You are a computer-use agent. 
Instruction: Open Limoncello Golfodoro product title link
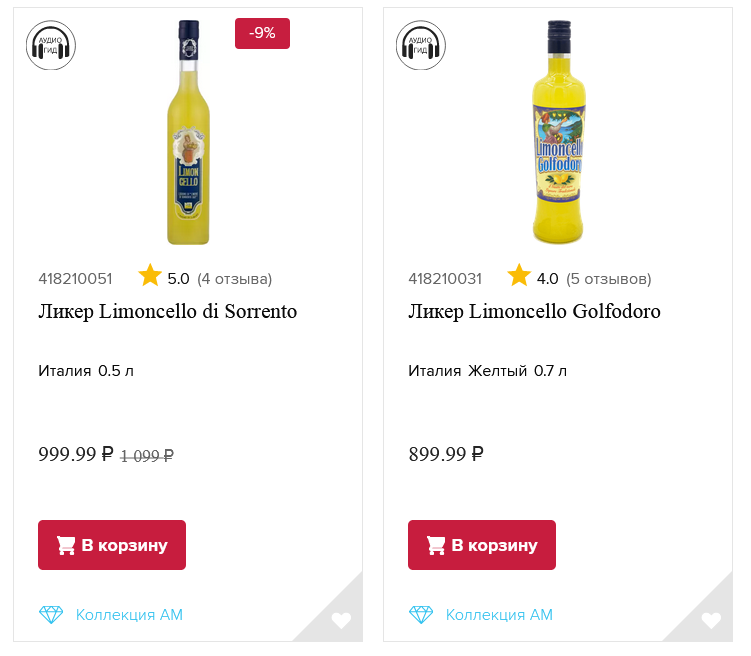coord(535,312)
